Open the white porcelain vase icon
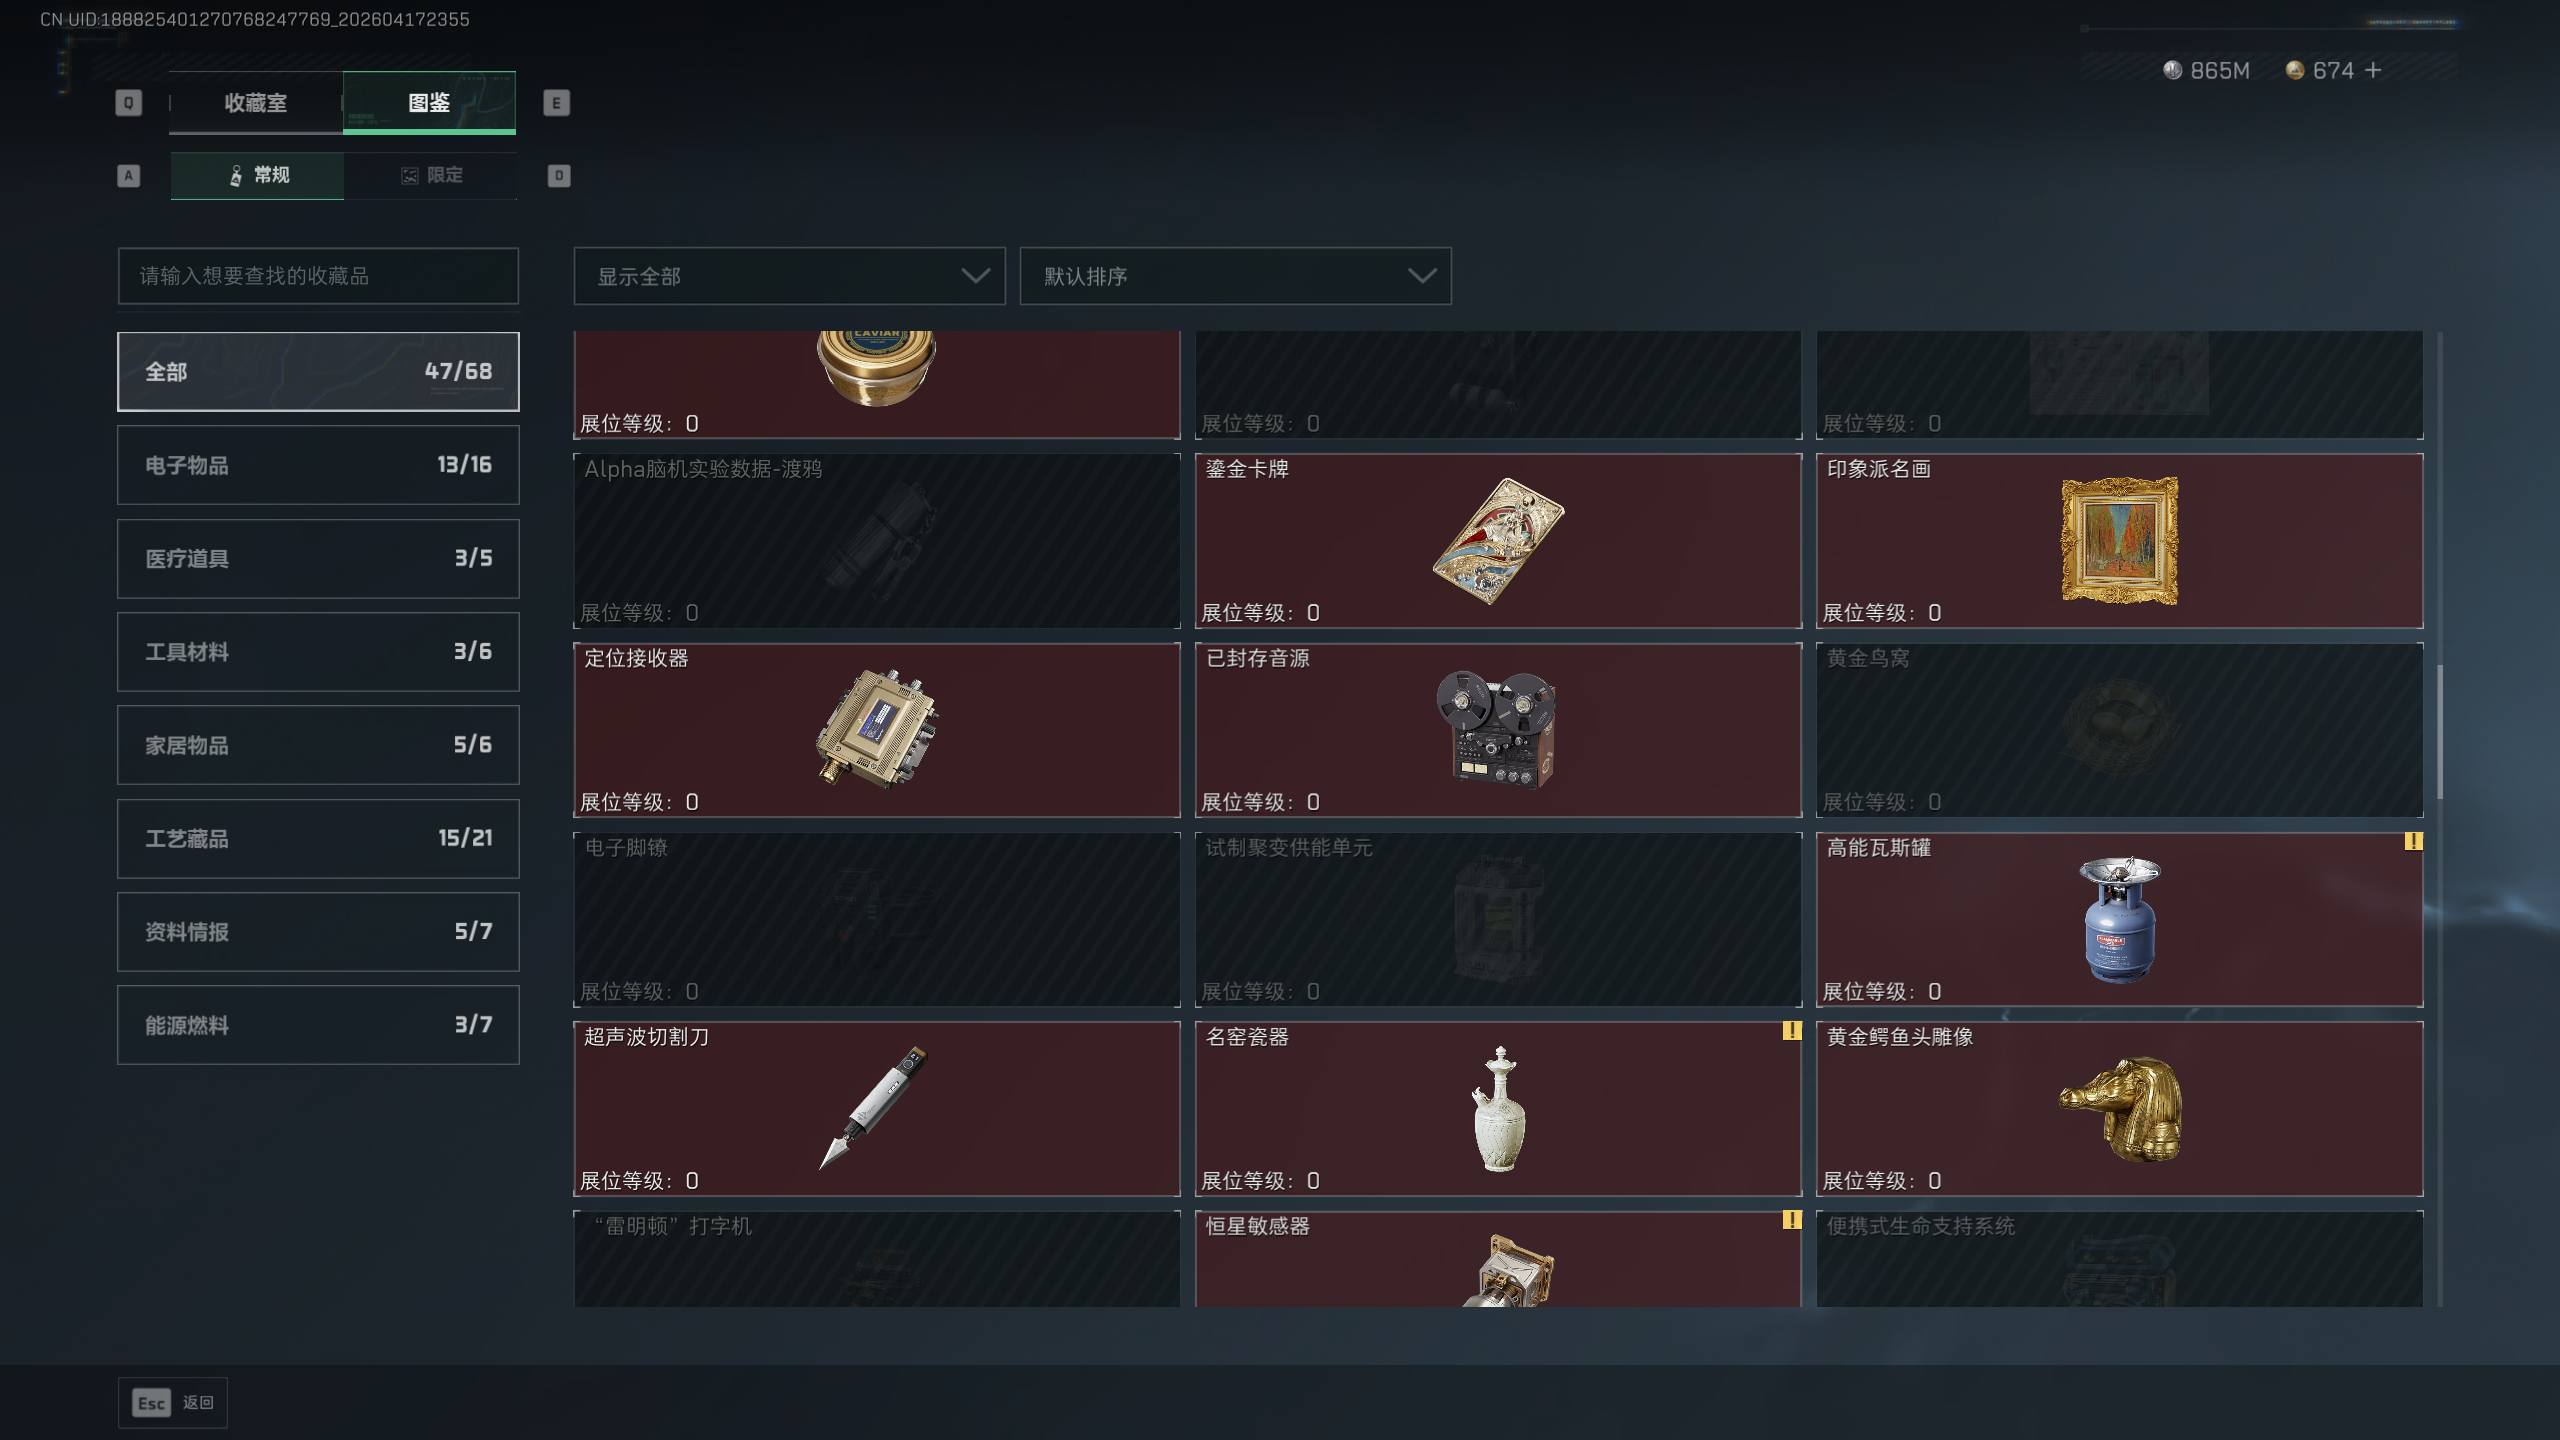The image size is (2560, 1440). (1498, 1108)
